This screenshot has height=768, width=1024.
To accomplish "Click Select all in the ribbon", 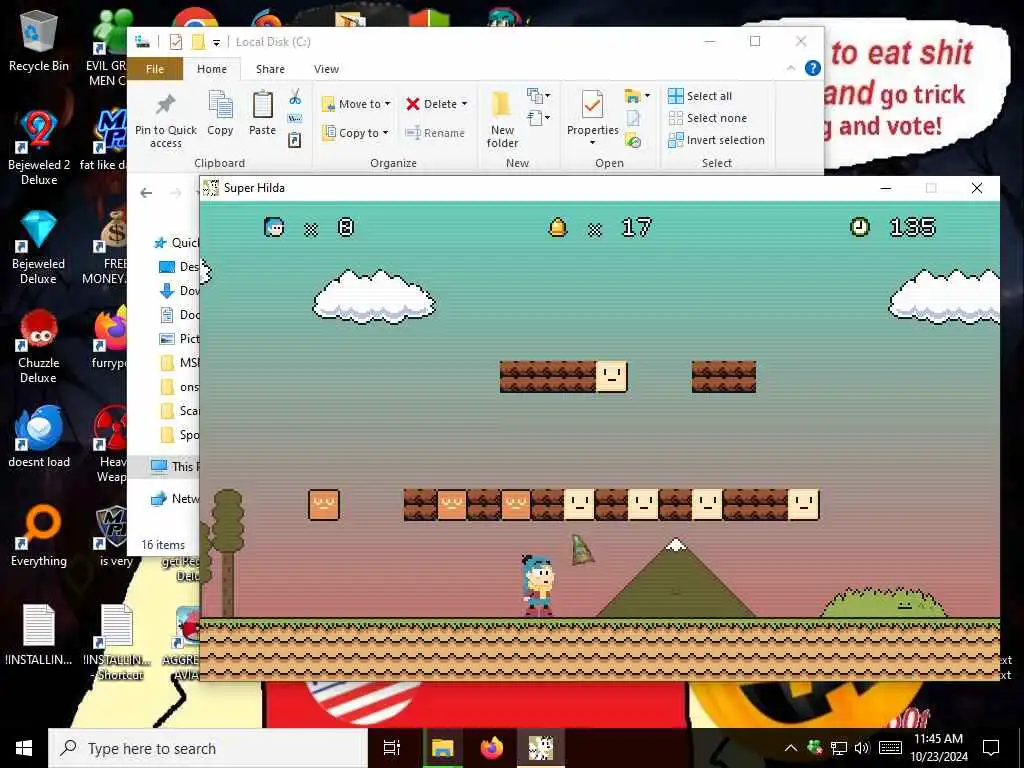I will tap(700, 96).
